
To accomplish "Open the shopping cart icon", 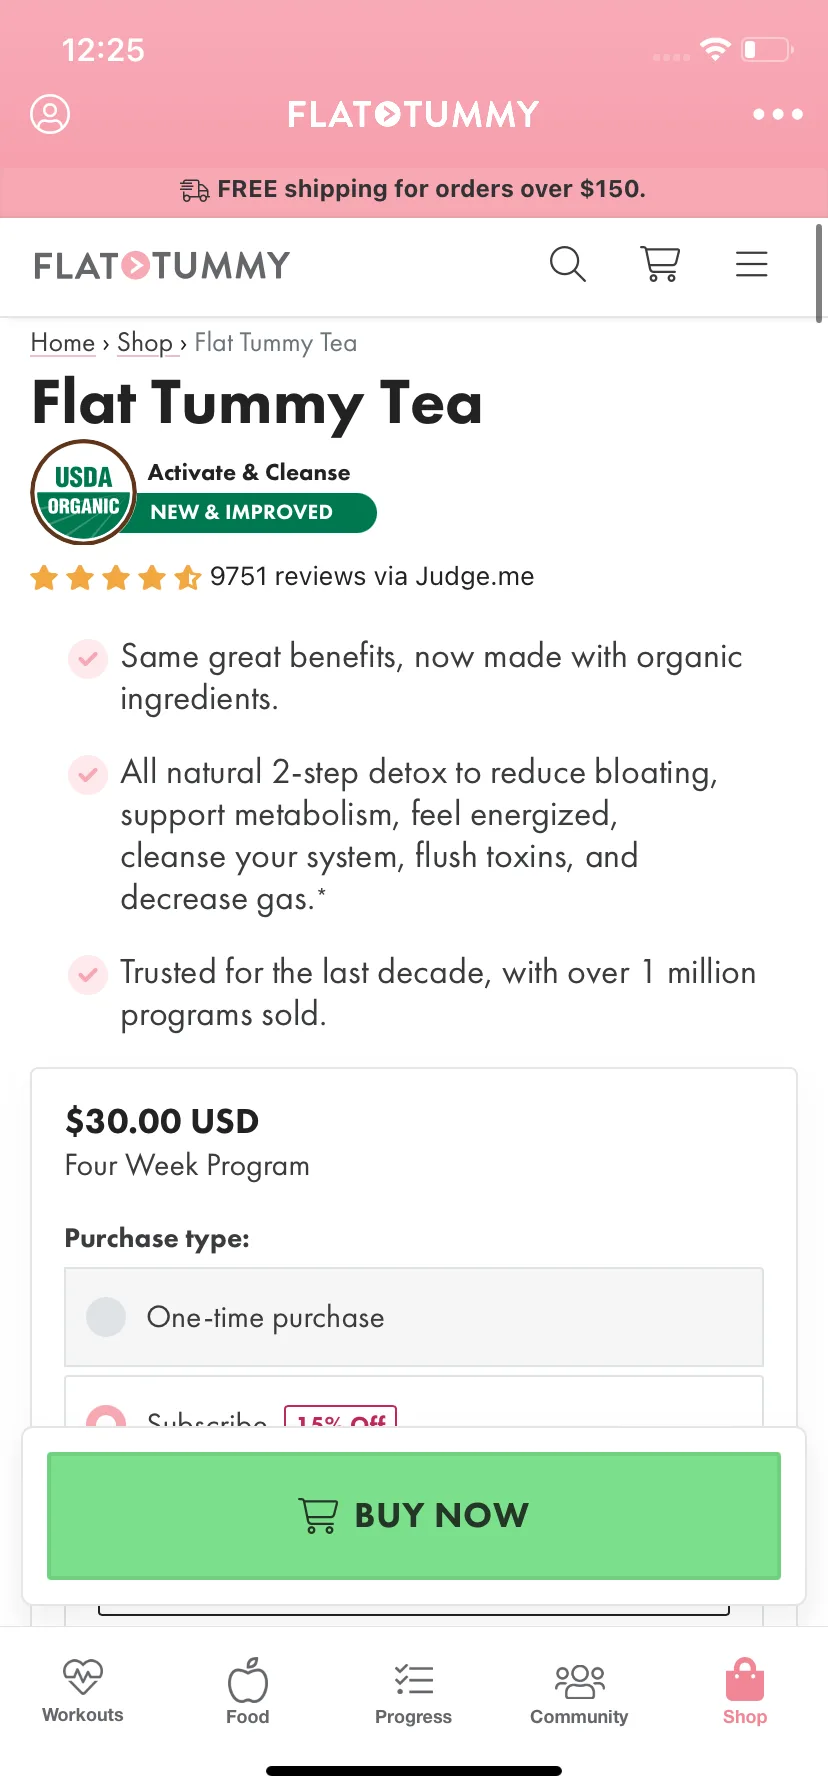I will (x=660, y=264).
